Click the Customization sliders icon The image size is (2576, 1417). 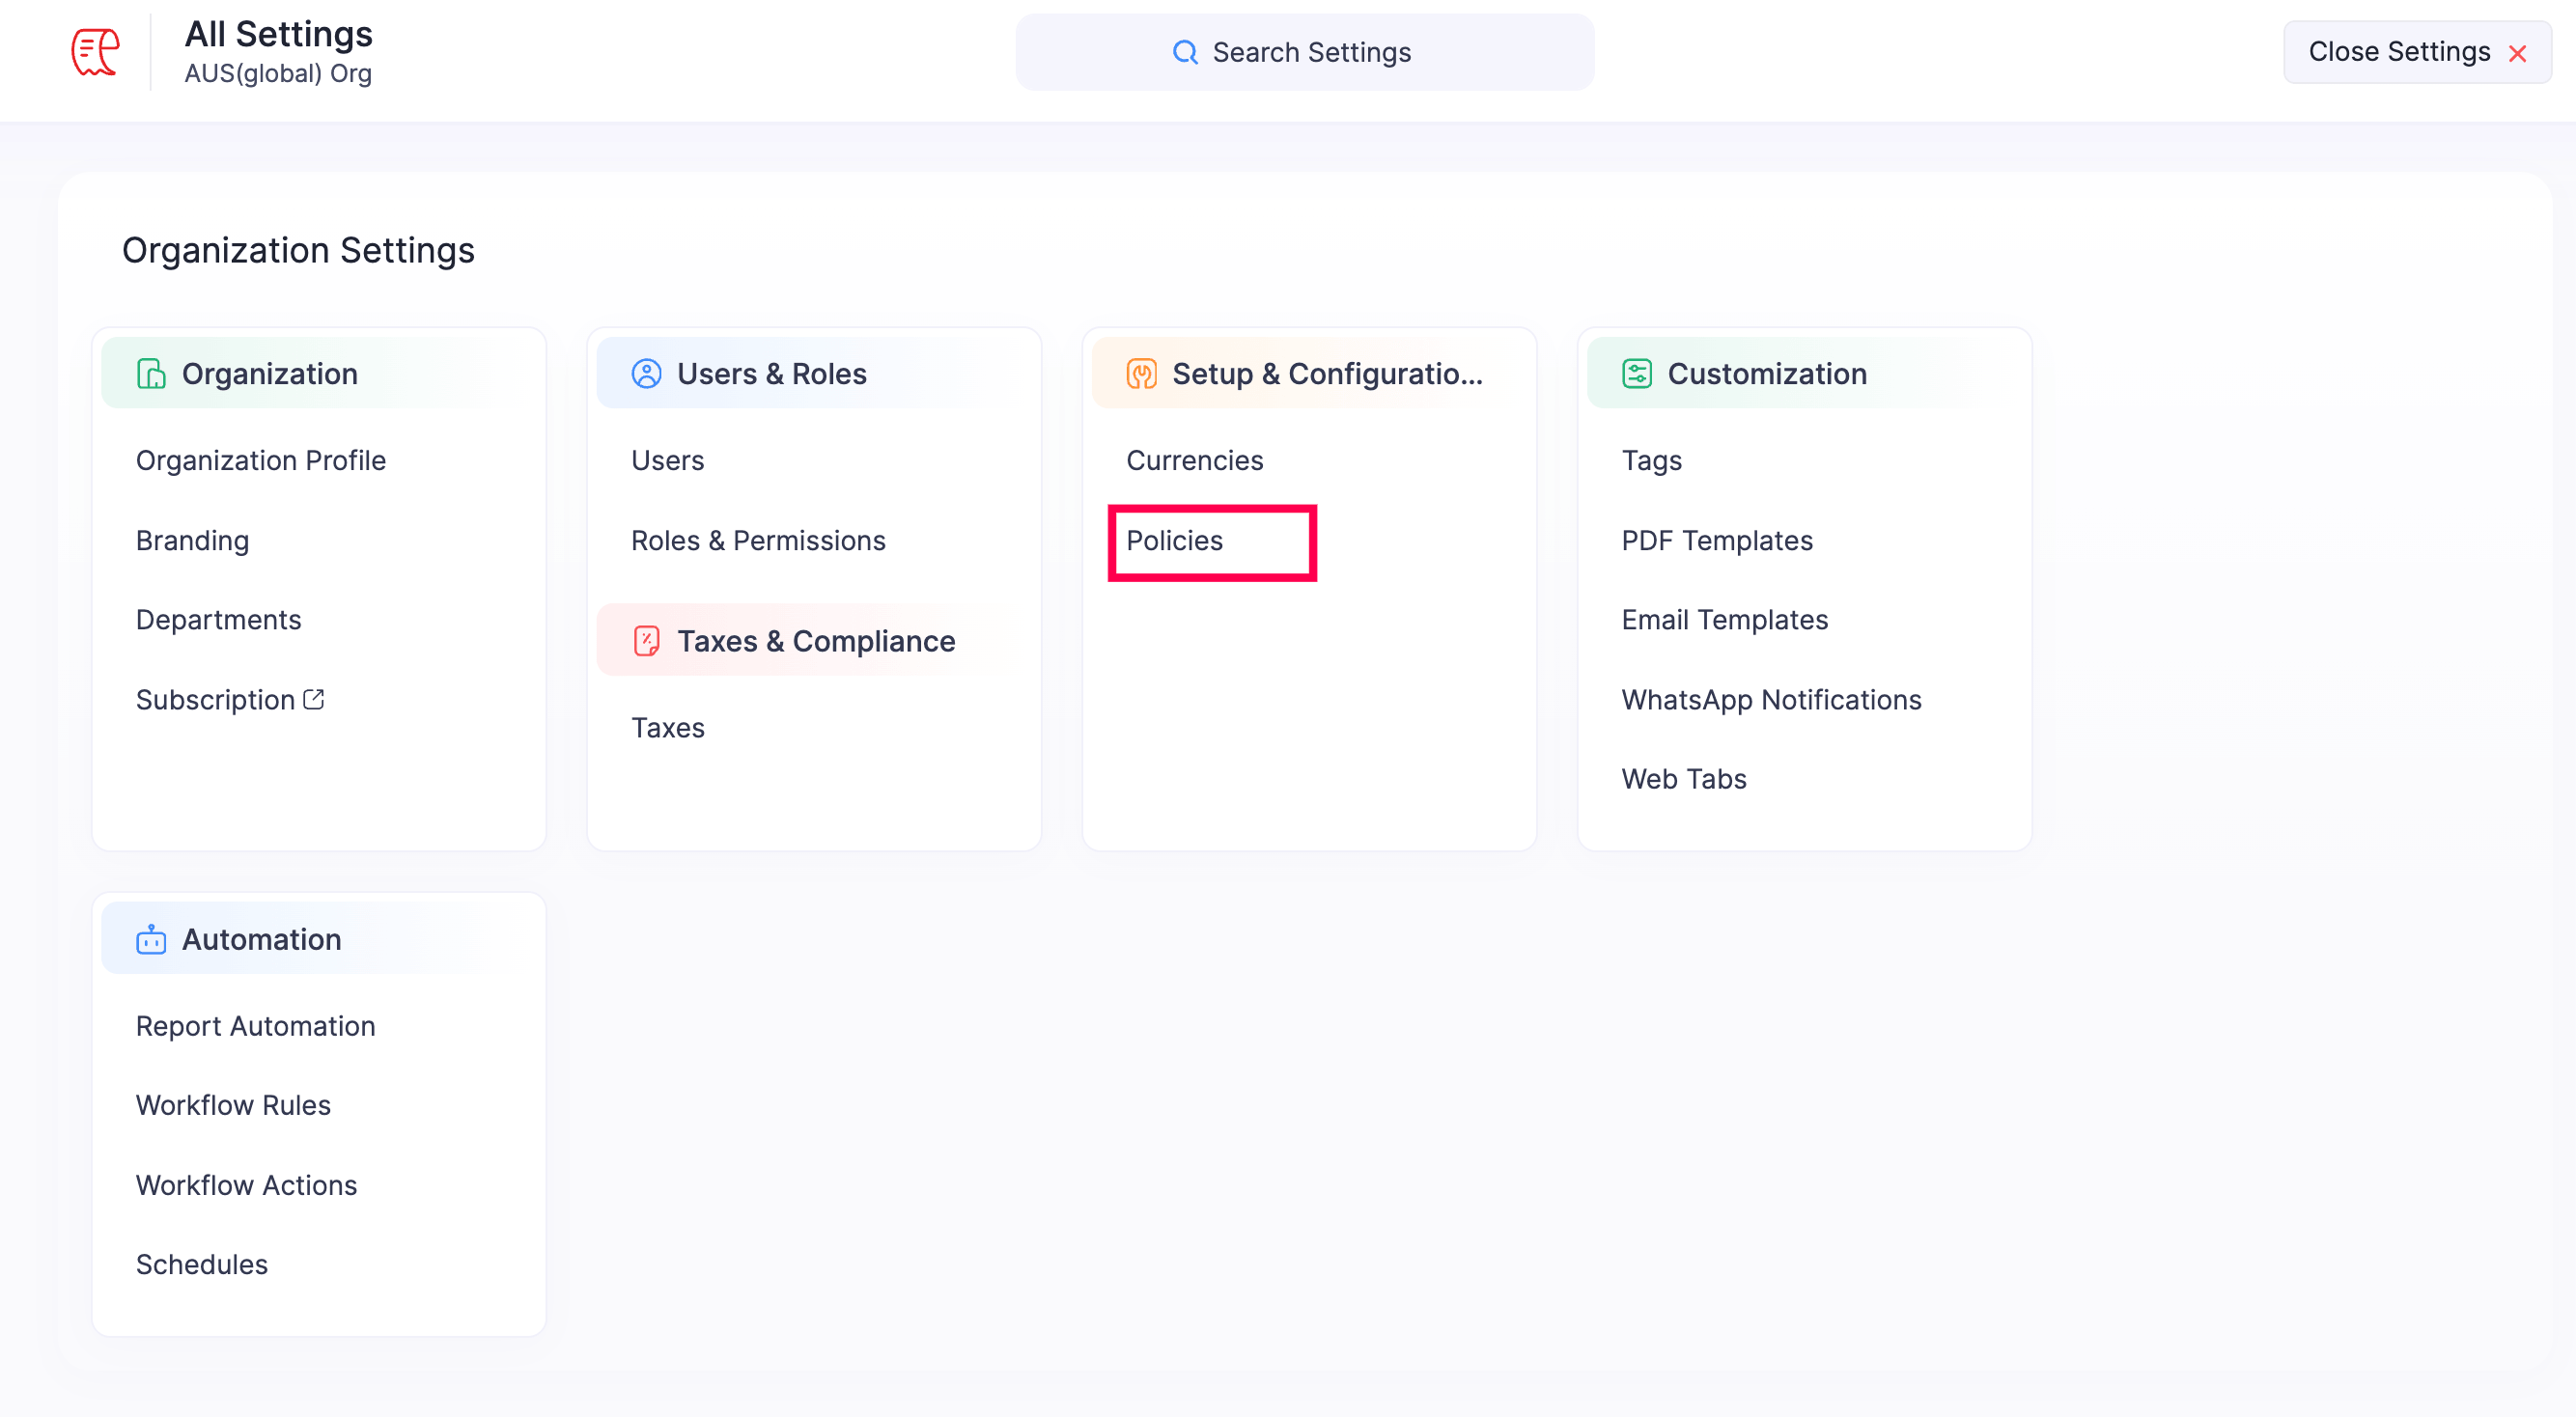(x=1636, y=374)
